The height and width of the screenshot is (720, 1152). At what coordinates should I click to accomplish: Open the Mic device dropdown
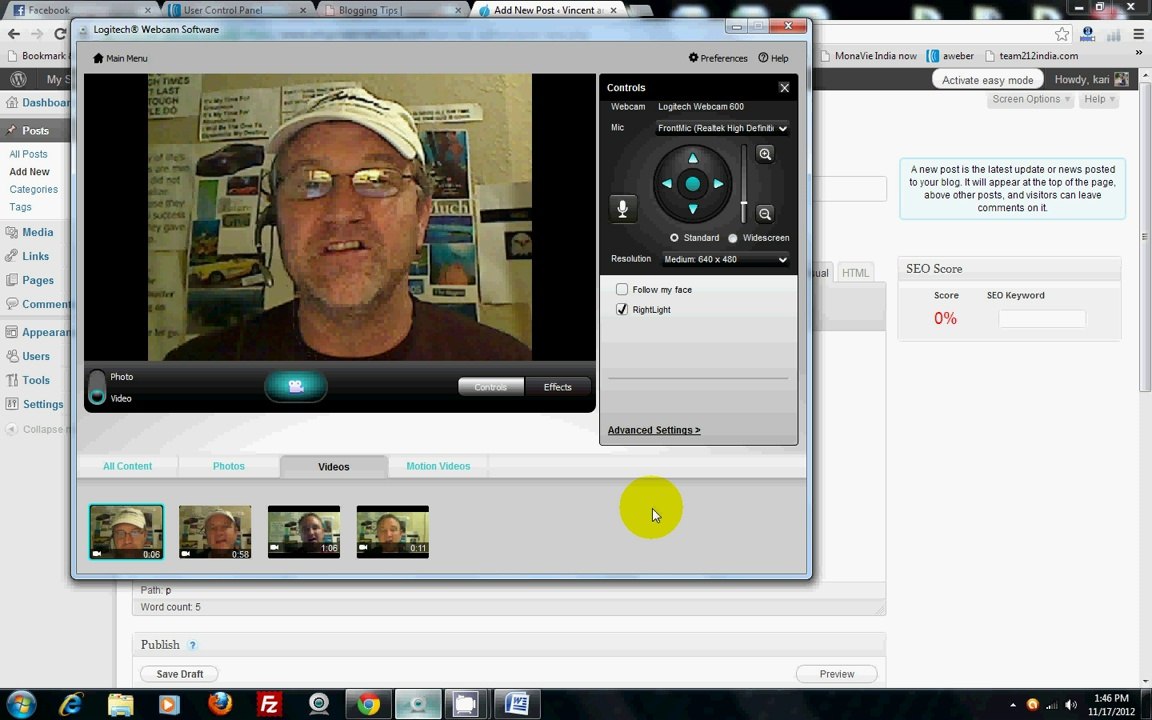tap(722, 128)
